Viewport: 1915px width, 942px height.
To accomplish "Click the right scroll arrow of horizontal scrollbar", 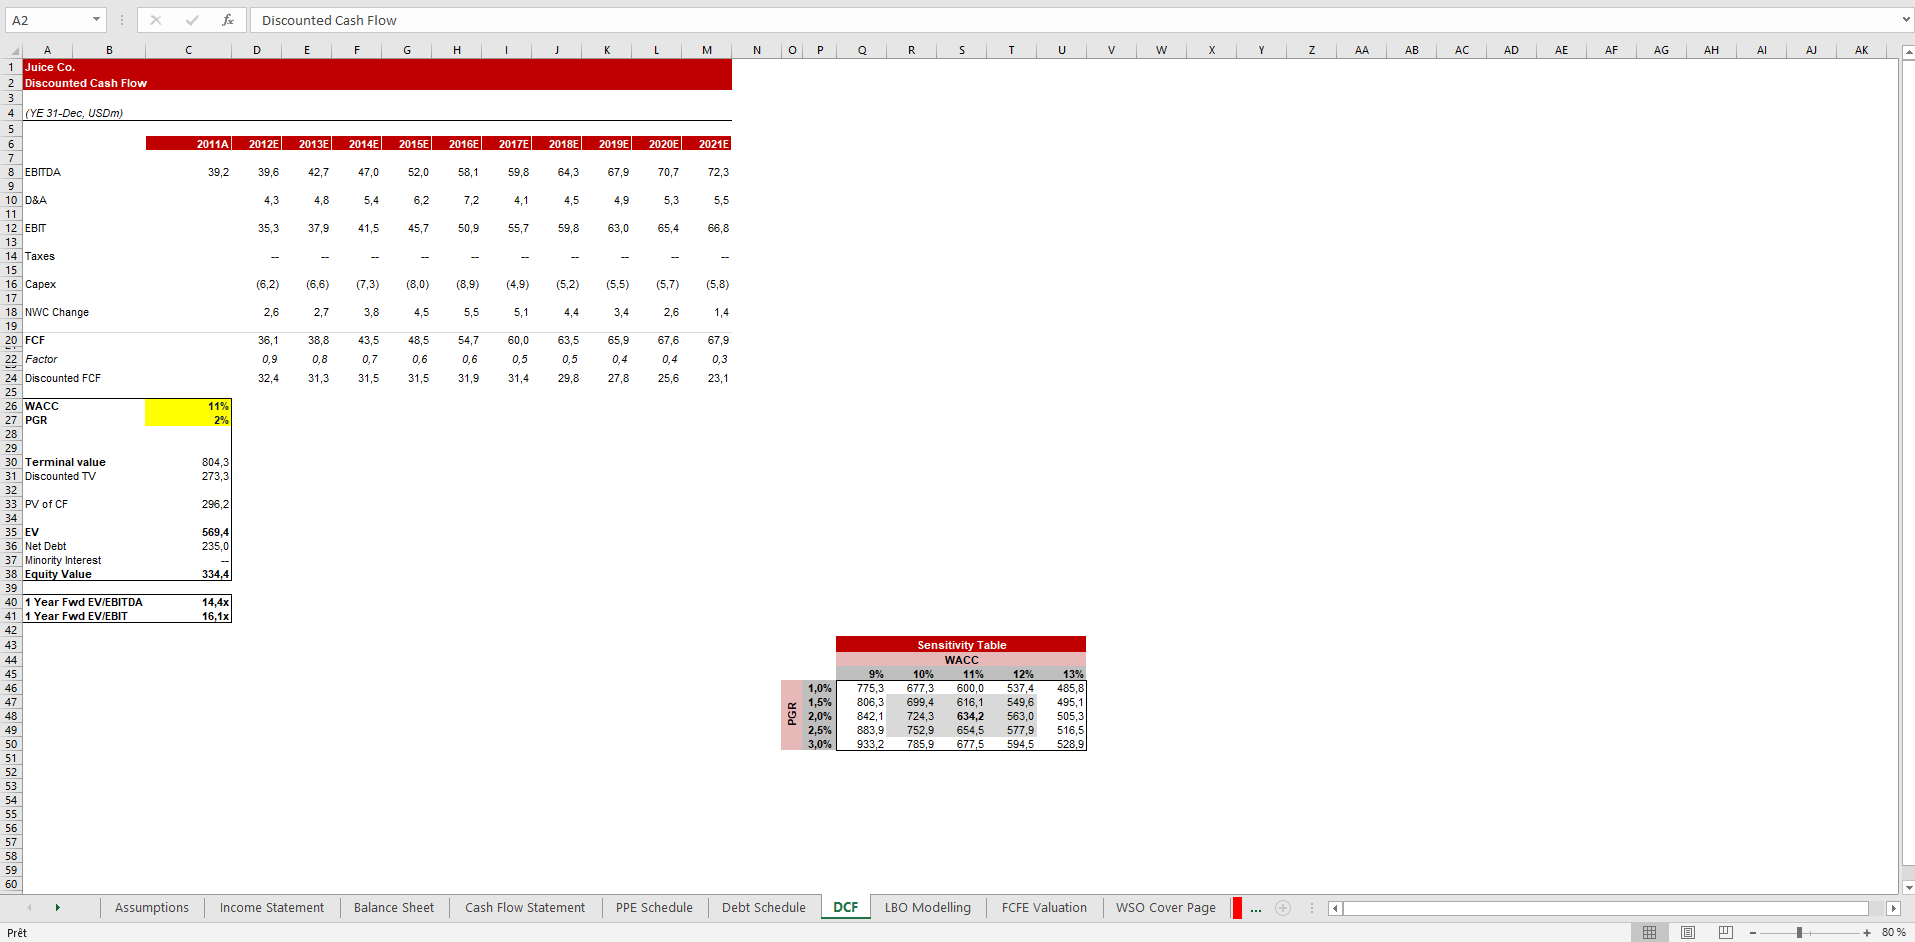I will [x=1893, y=908].
